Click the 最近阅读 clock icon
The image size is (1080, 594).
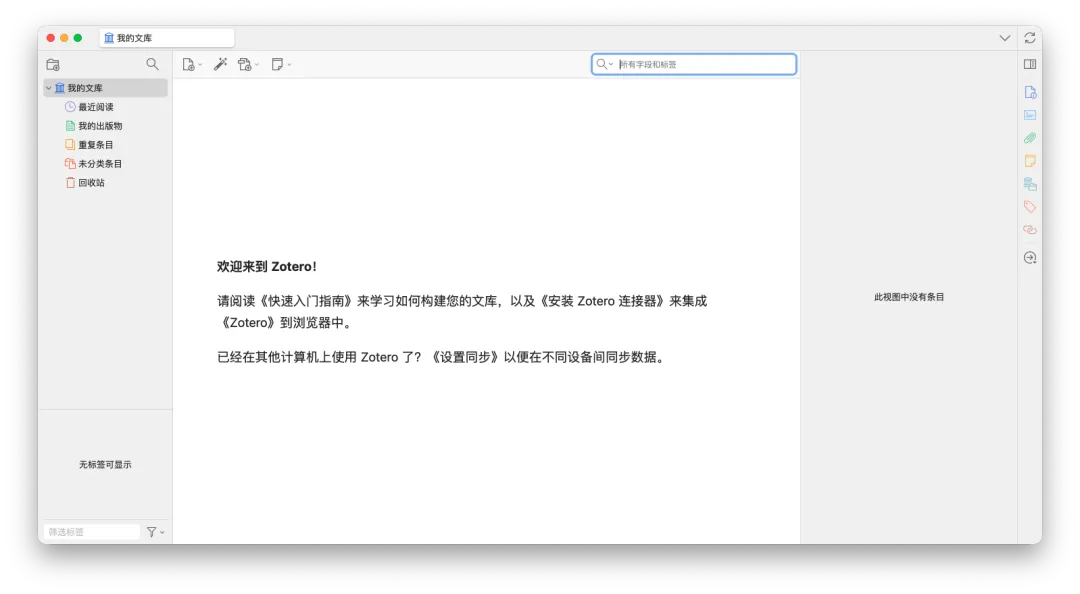[70, 107]
